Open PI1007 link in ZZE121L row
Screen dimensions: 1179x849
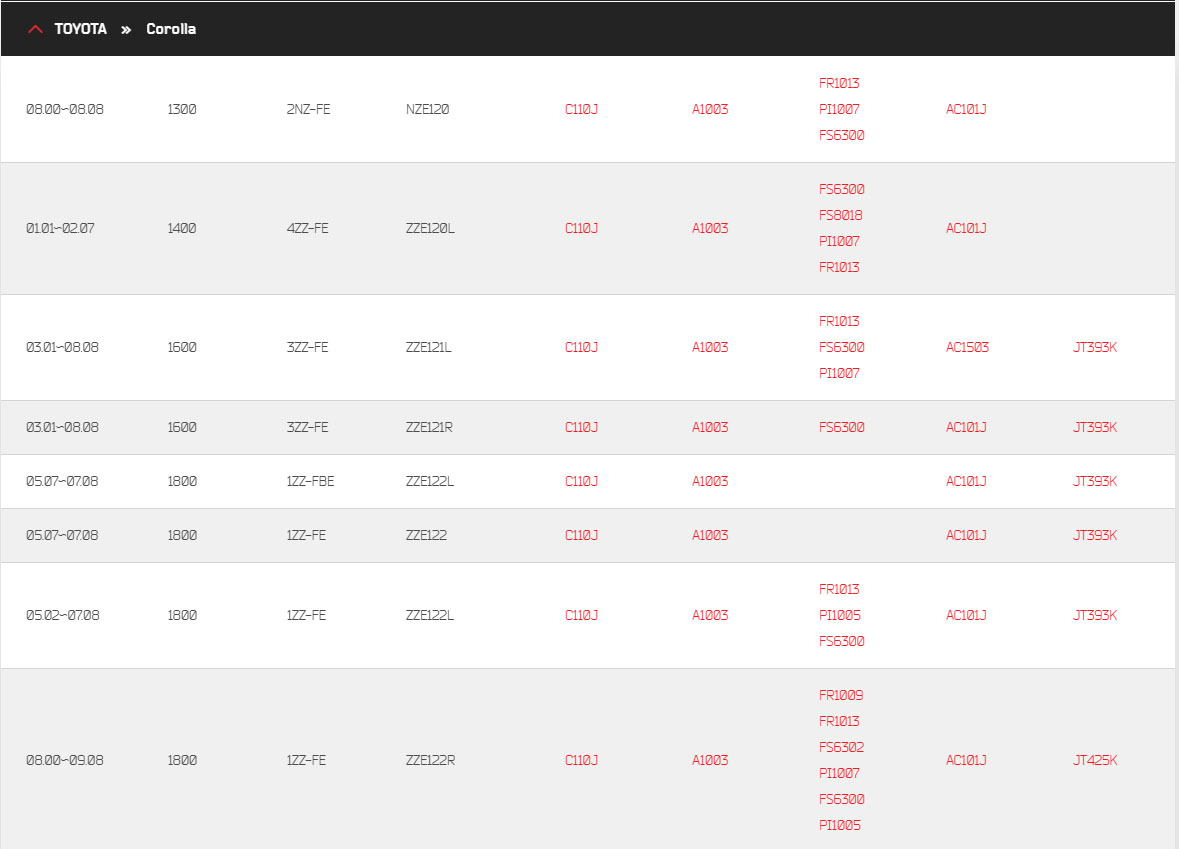click(x=839, y=374)
